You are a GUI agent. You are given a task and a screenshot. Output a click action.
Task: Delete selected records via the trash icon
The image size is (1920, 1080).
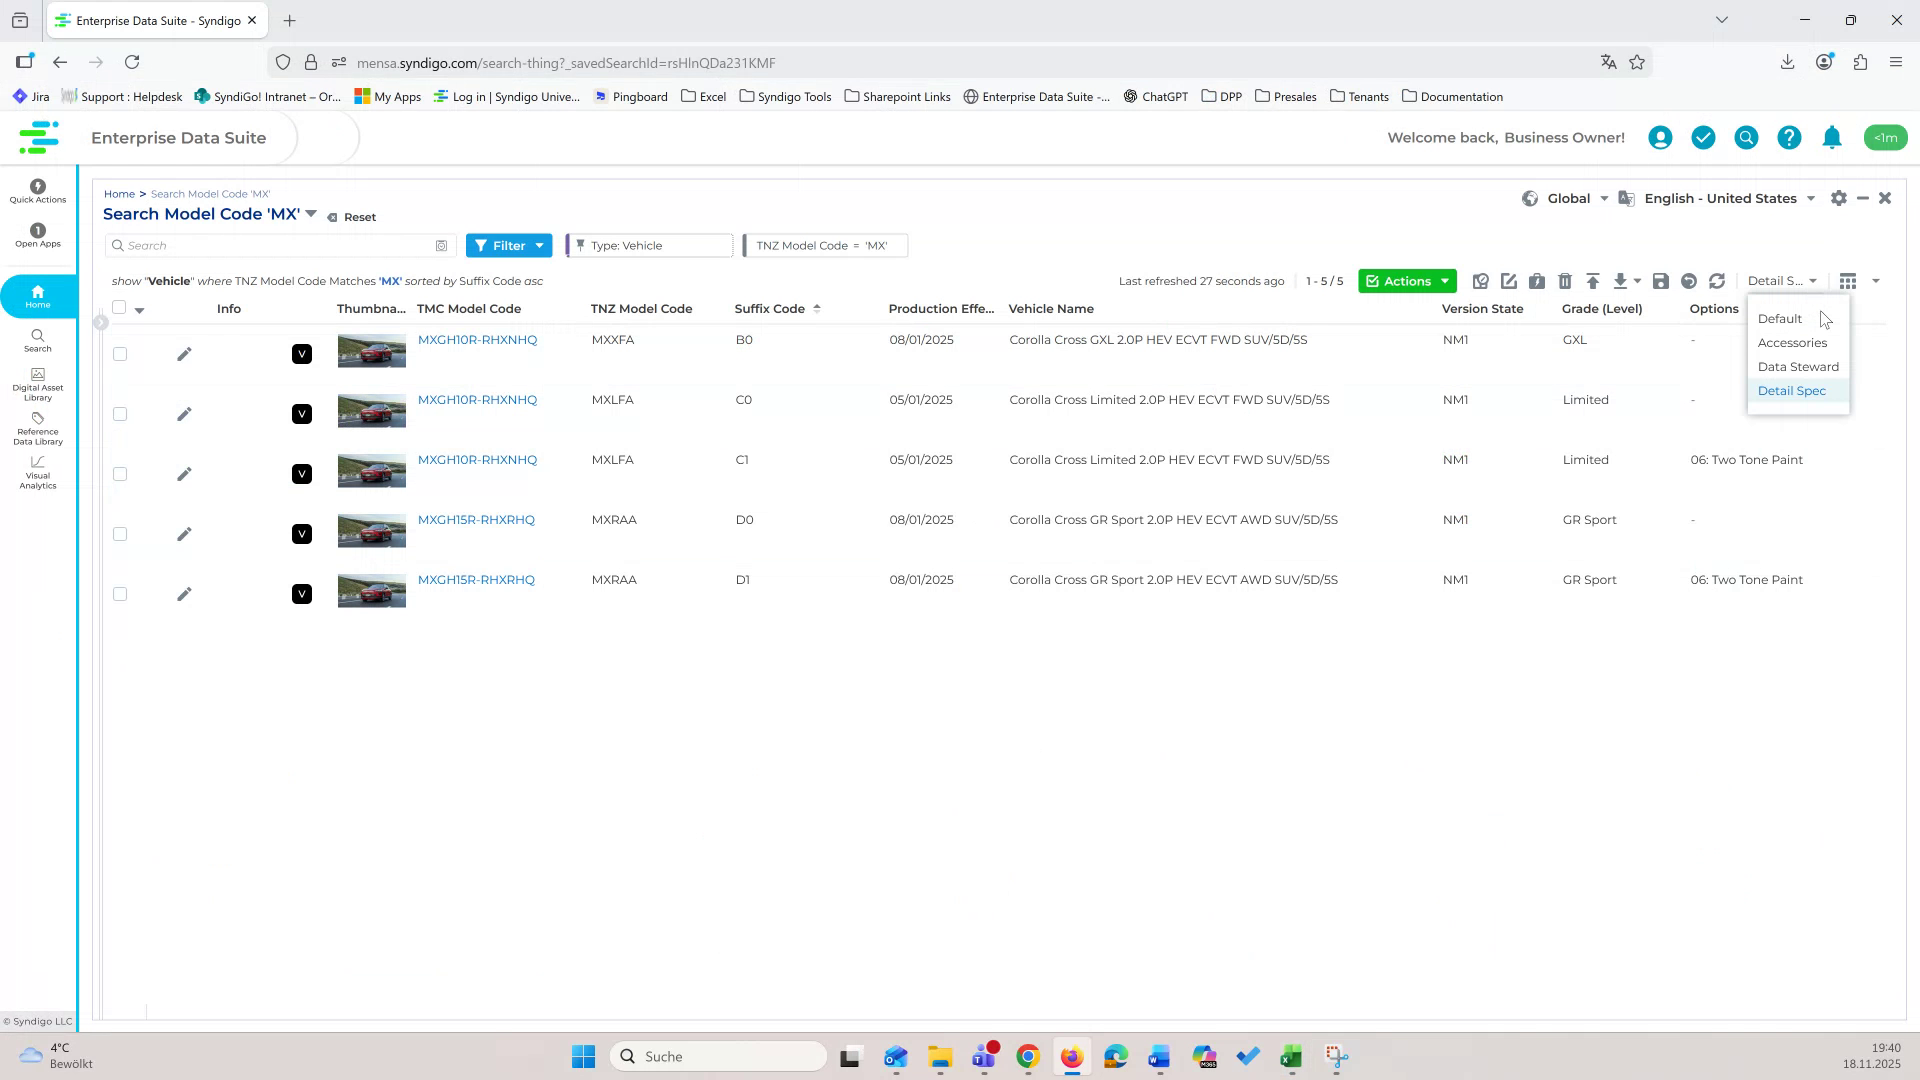click(x=1565, y=281)
